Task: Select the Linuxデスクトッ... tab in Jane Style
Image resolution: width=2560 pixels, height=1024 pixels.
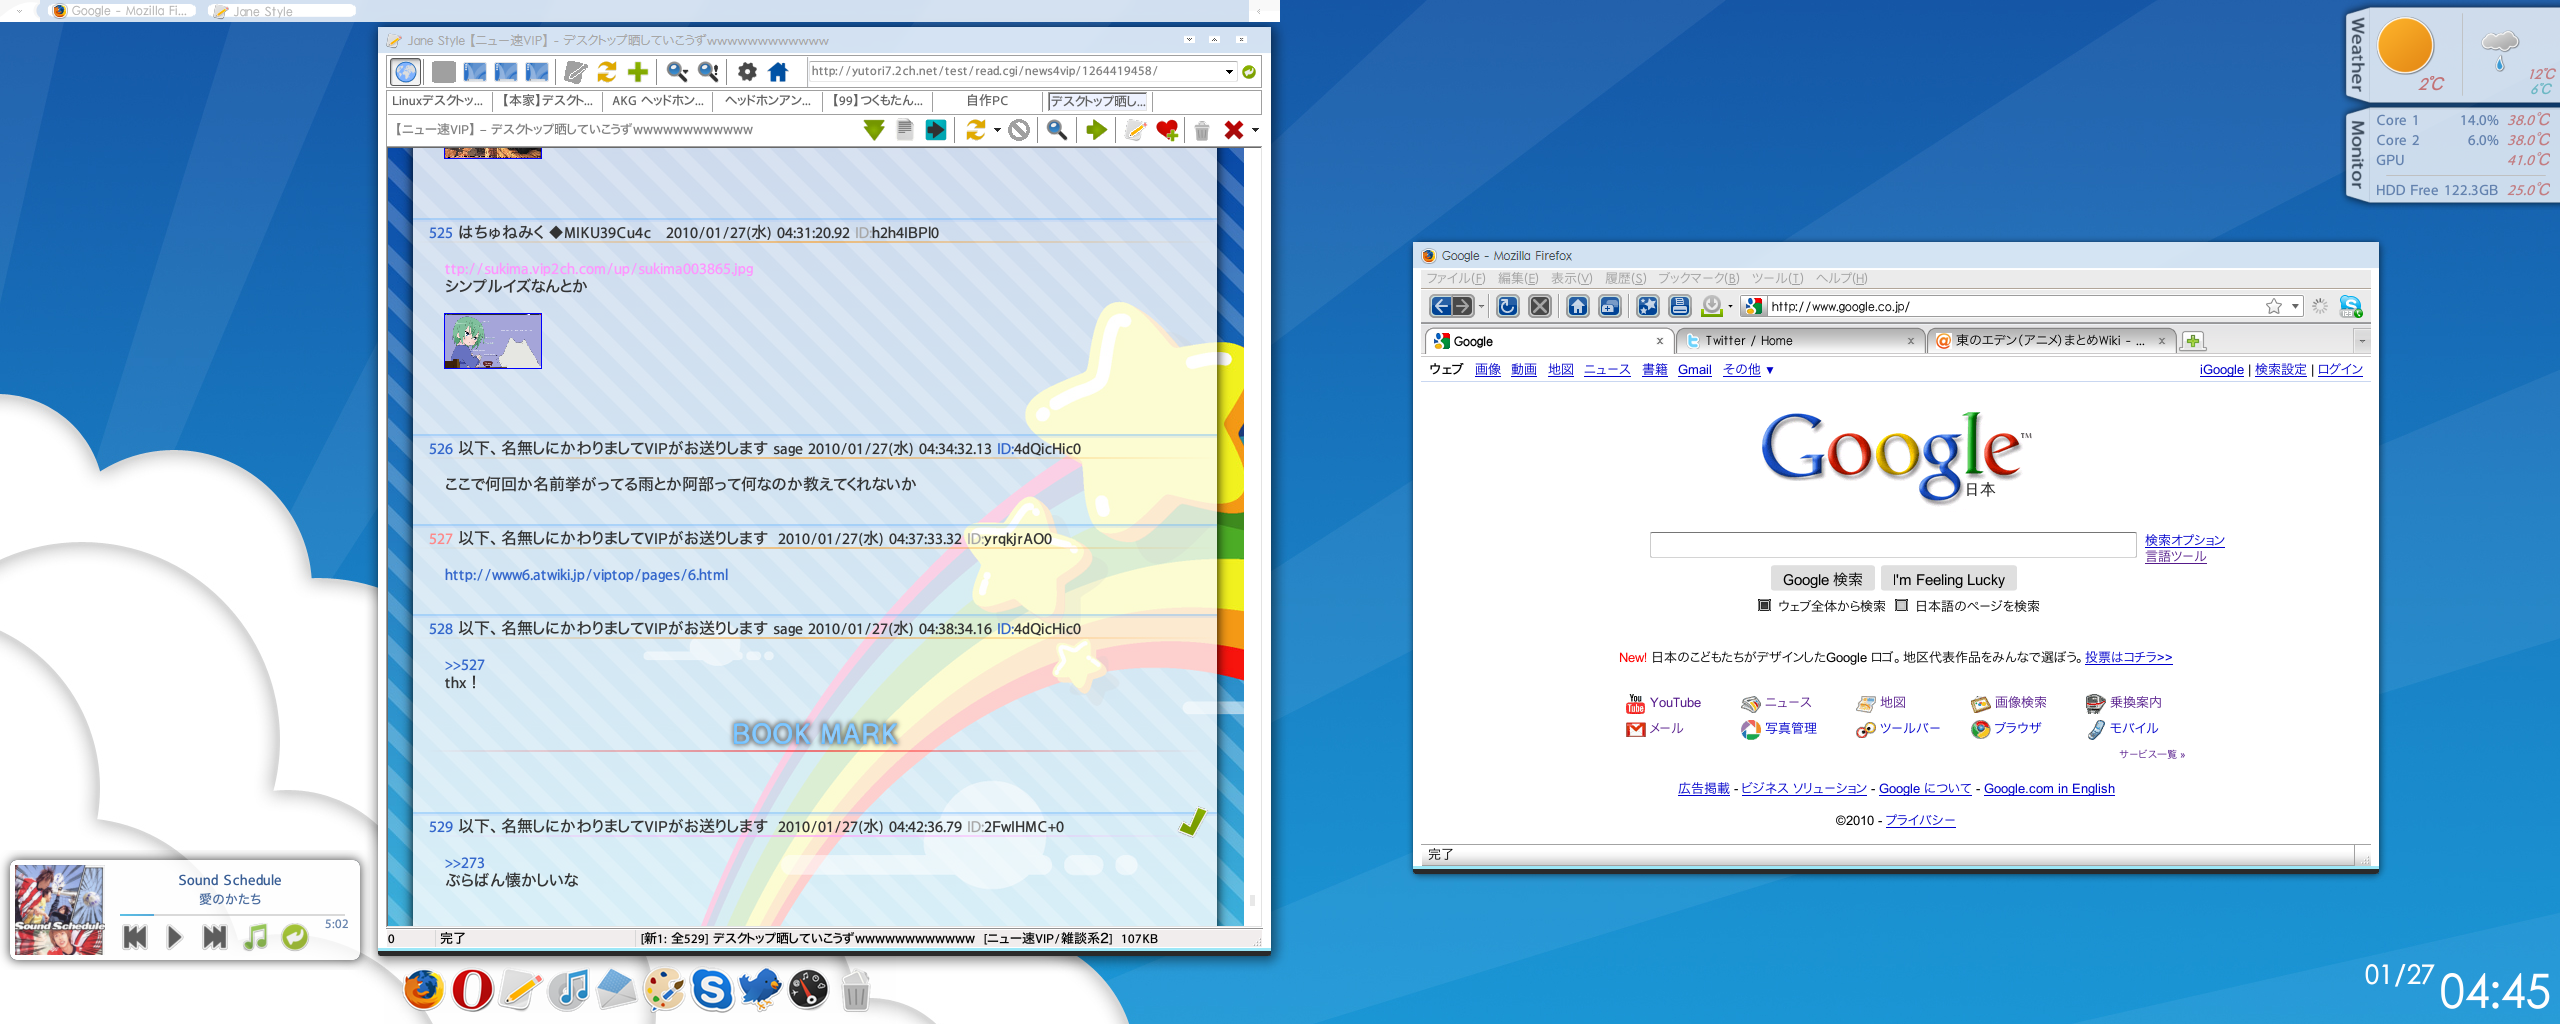Action: click(437, 101)
